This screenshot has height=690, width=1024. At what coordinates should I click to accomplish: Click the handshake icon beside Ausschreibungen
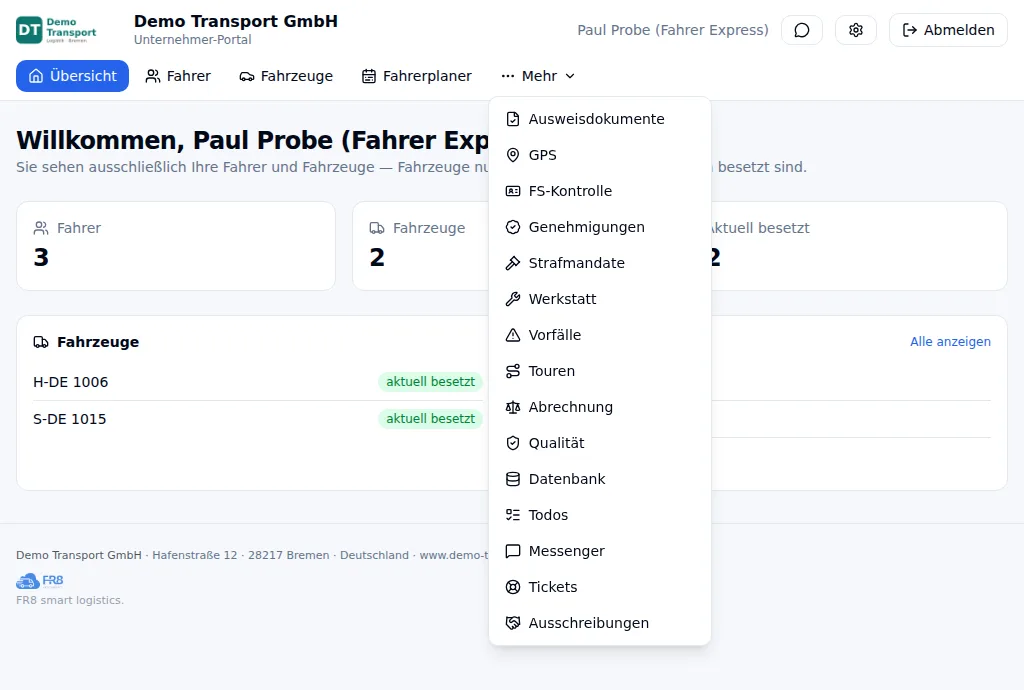coord(513,622)
